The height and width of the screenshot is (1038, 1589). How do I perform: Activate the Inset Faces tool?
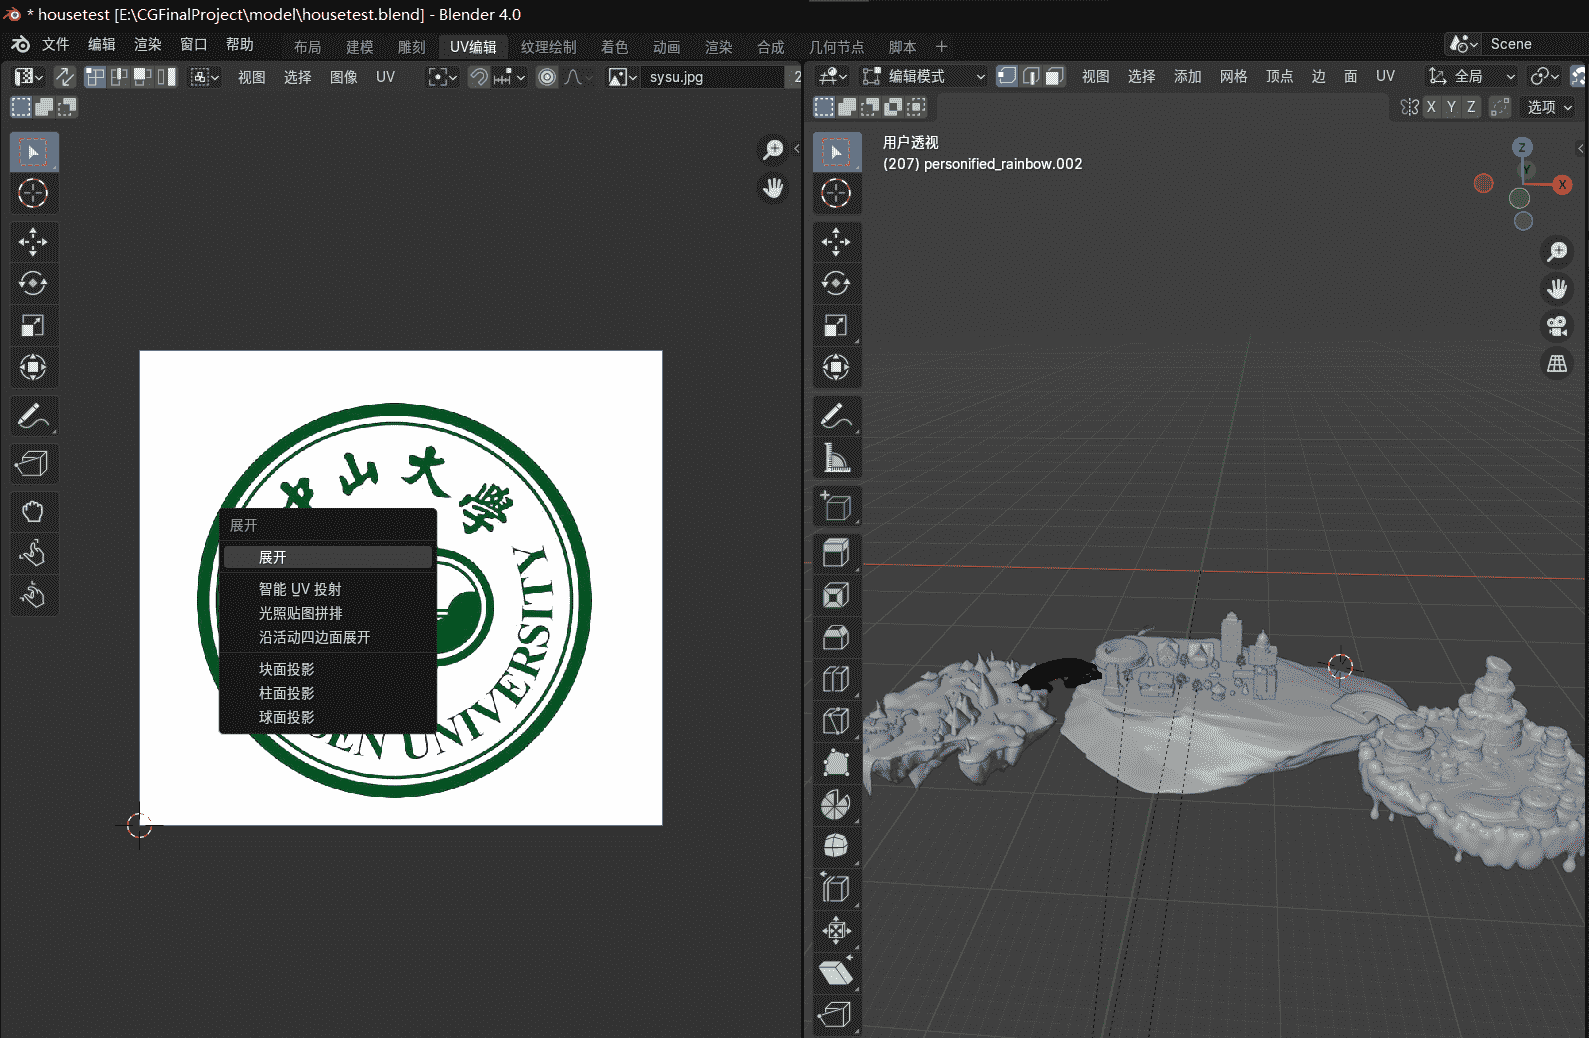click(837, 595)
